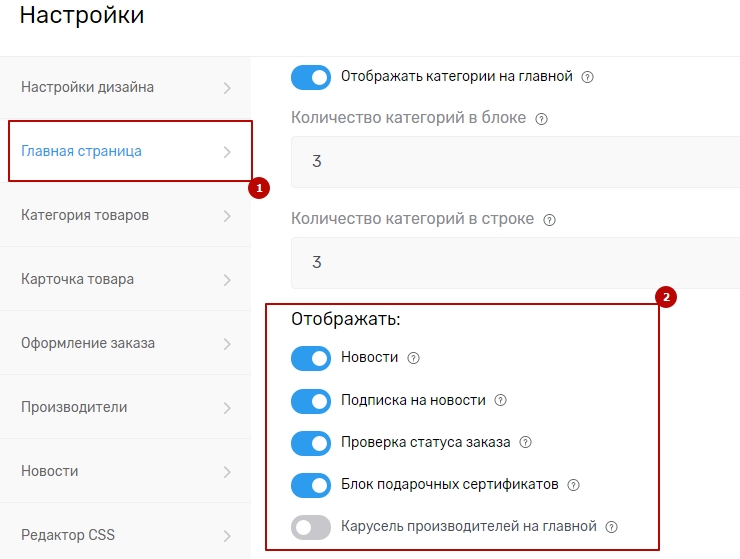This screenshot has width=740, height=559.
Task: Expand Карточка товара chevron arrow
Action: (227, 280)
